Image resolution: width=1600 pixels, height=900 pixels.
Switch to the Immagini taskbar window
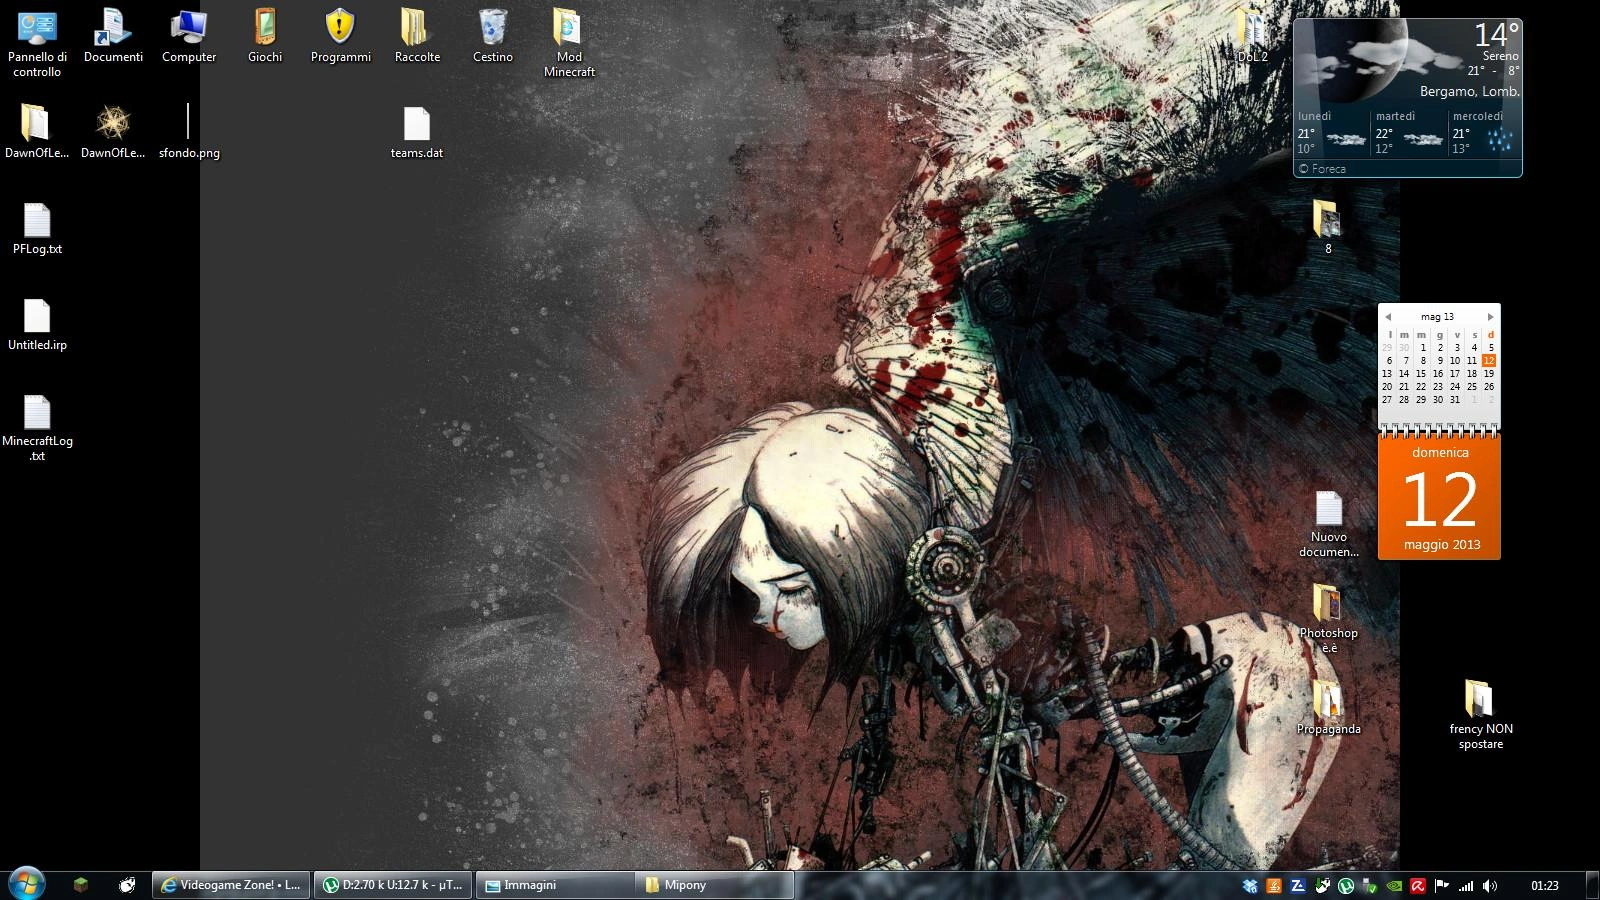coord(555,885)
